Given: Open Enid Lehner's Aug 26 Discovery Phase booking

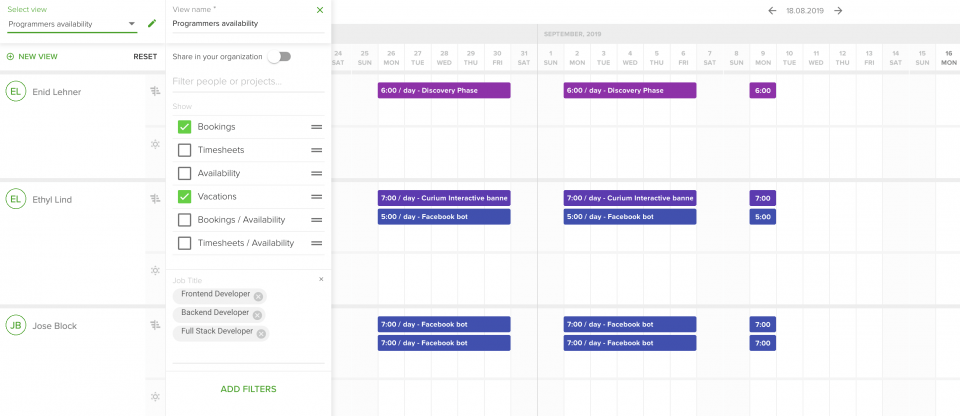Looking at the screenshot, I should [444, 90].
